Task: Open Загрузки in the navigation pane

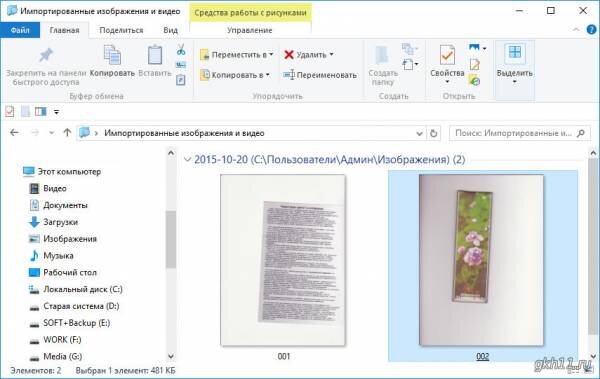Action: tap(53, 222)
